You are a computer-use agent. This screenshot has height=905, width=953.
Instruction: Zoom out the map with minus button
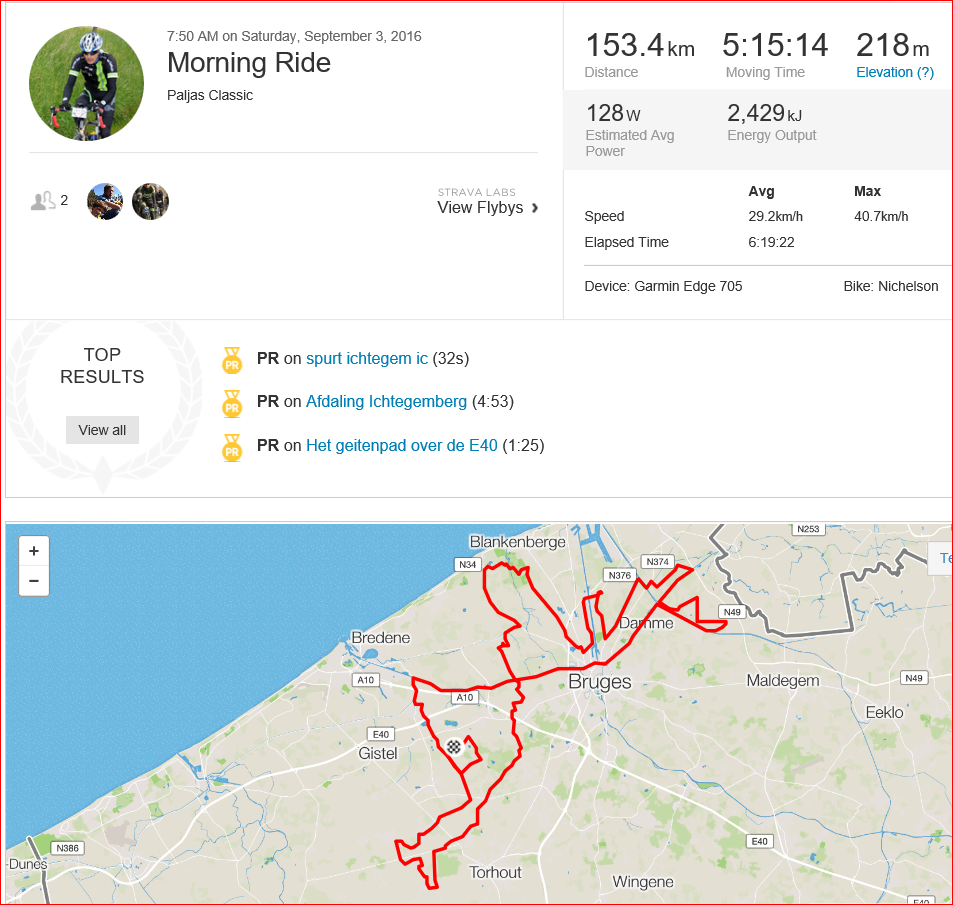coord(34,581)
